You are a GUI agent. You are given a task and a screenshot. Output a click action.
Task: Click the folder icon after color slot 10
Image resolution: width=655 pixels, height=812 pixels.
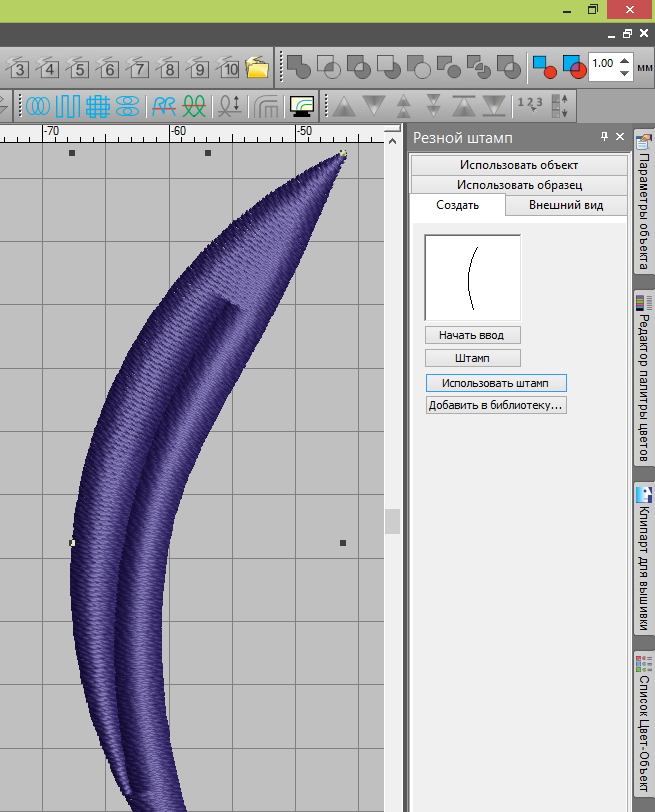(x=257, y=68)
